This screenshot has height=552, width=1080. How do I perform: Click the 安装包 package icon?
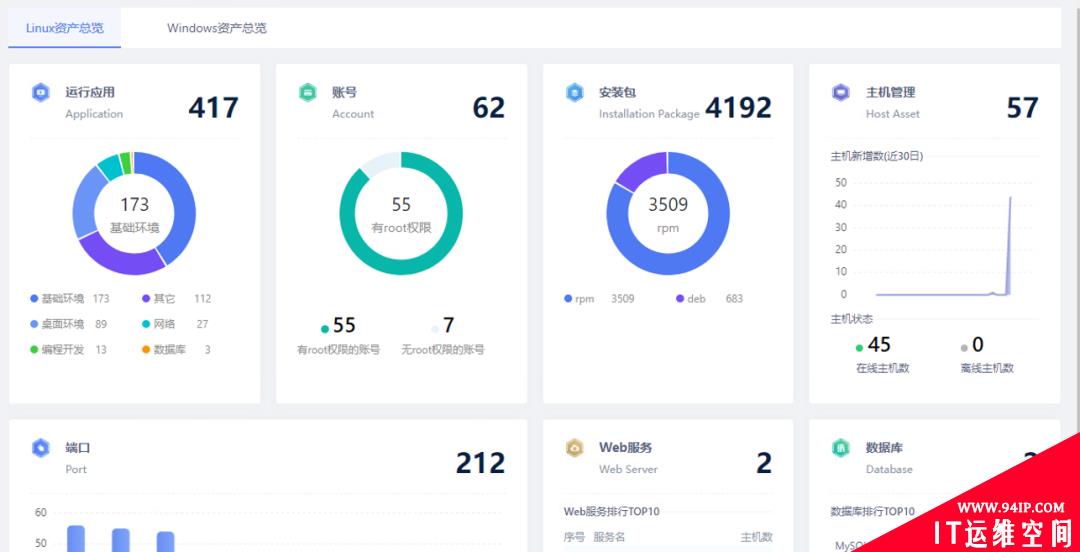pos(574,92)
